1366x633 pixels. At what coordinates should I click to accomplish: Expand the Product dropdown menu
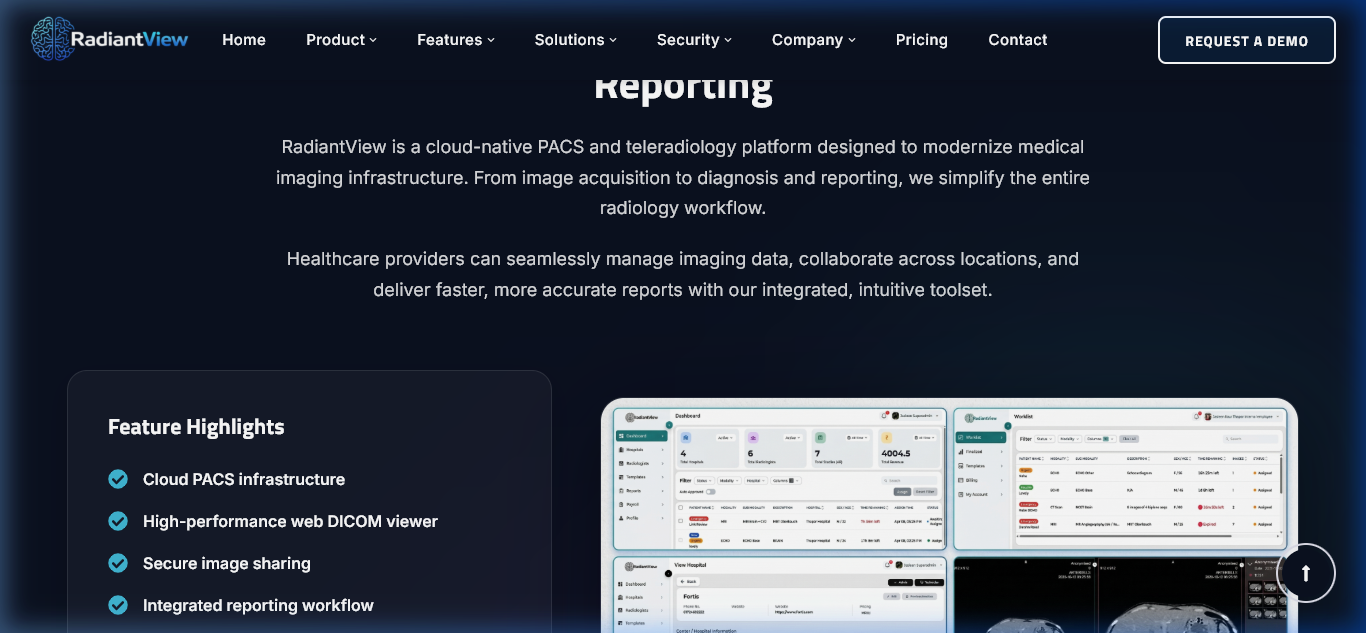point(341,40)
